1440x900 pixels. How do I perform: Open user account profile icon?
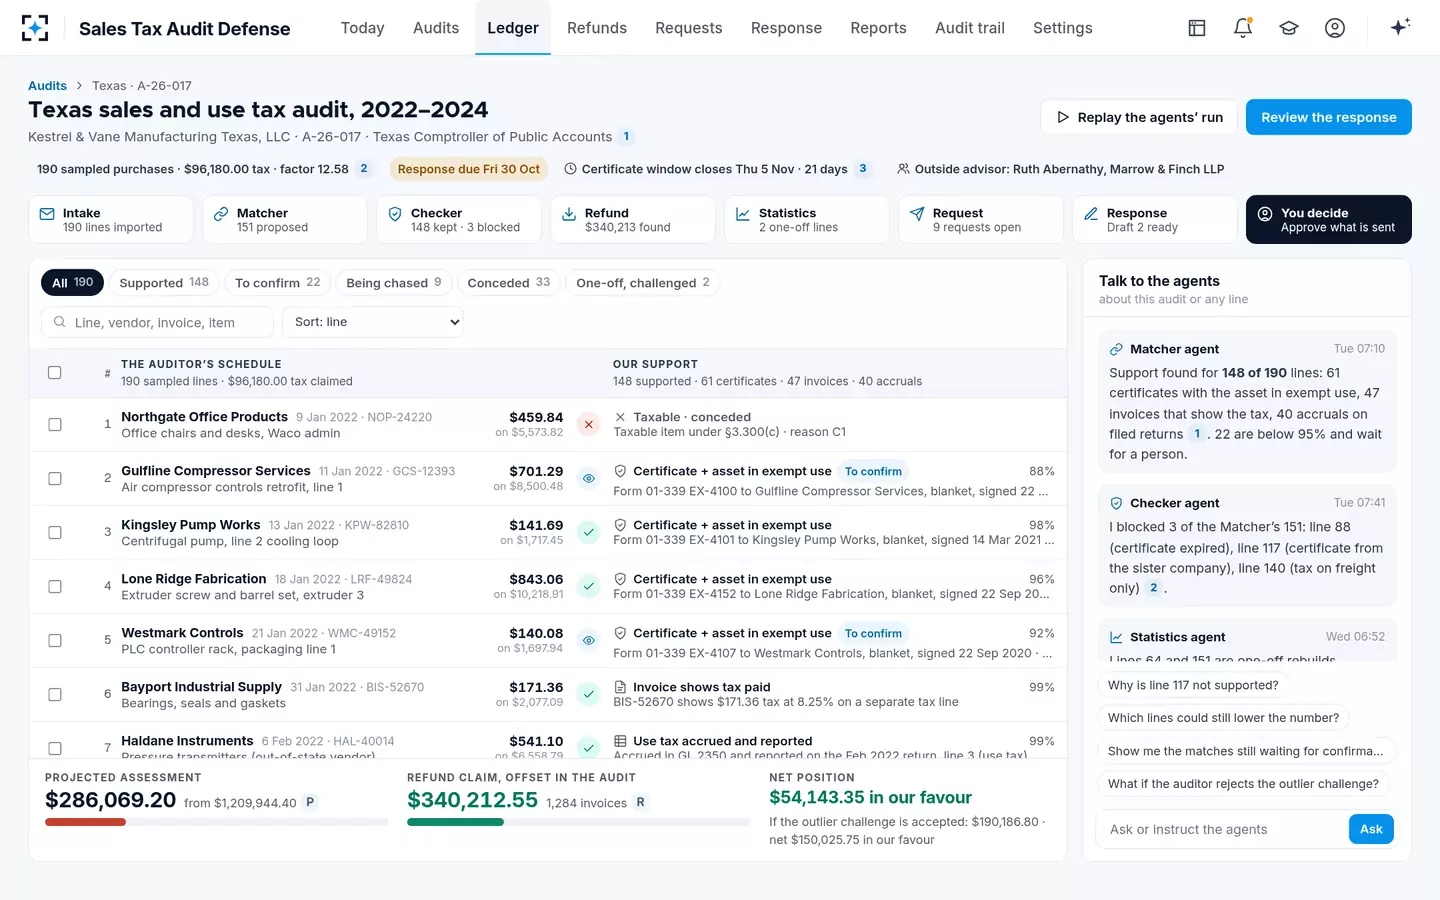tap(1335, 28)
